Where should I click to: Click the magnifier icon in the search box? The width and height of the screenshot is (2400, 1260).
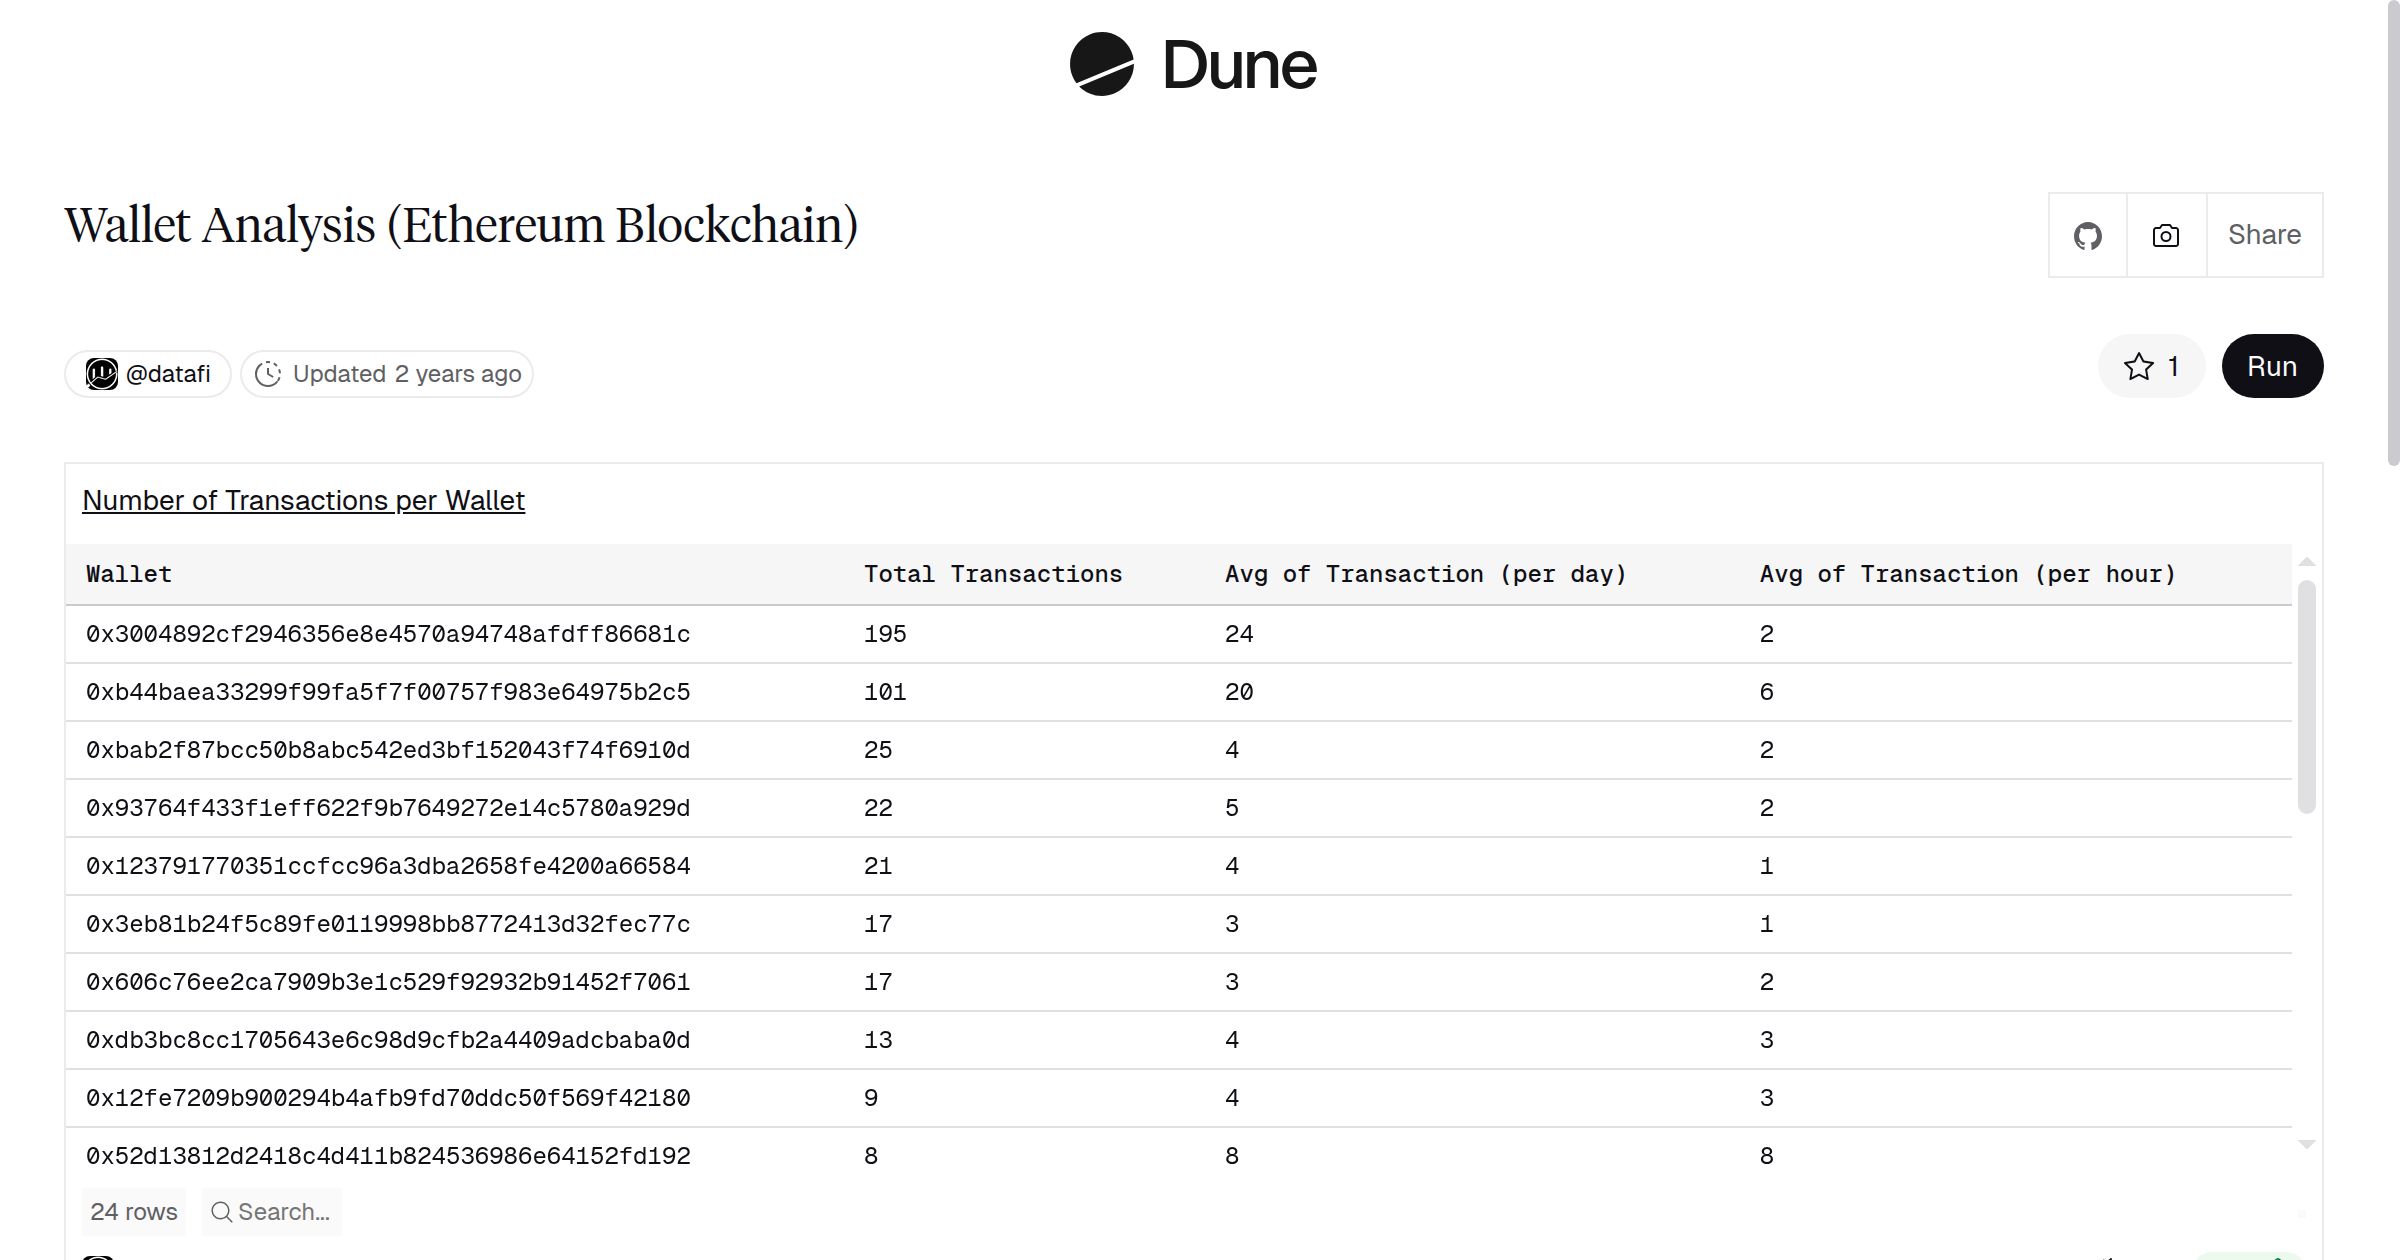[222, 1211]
